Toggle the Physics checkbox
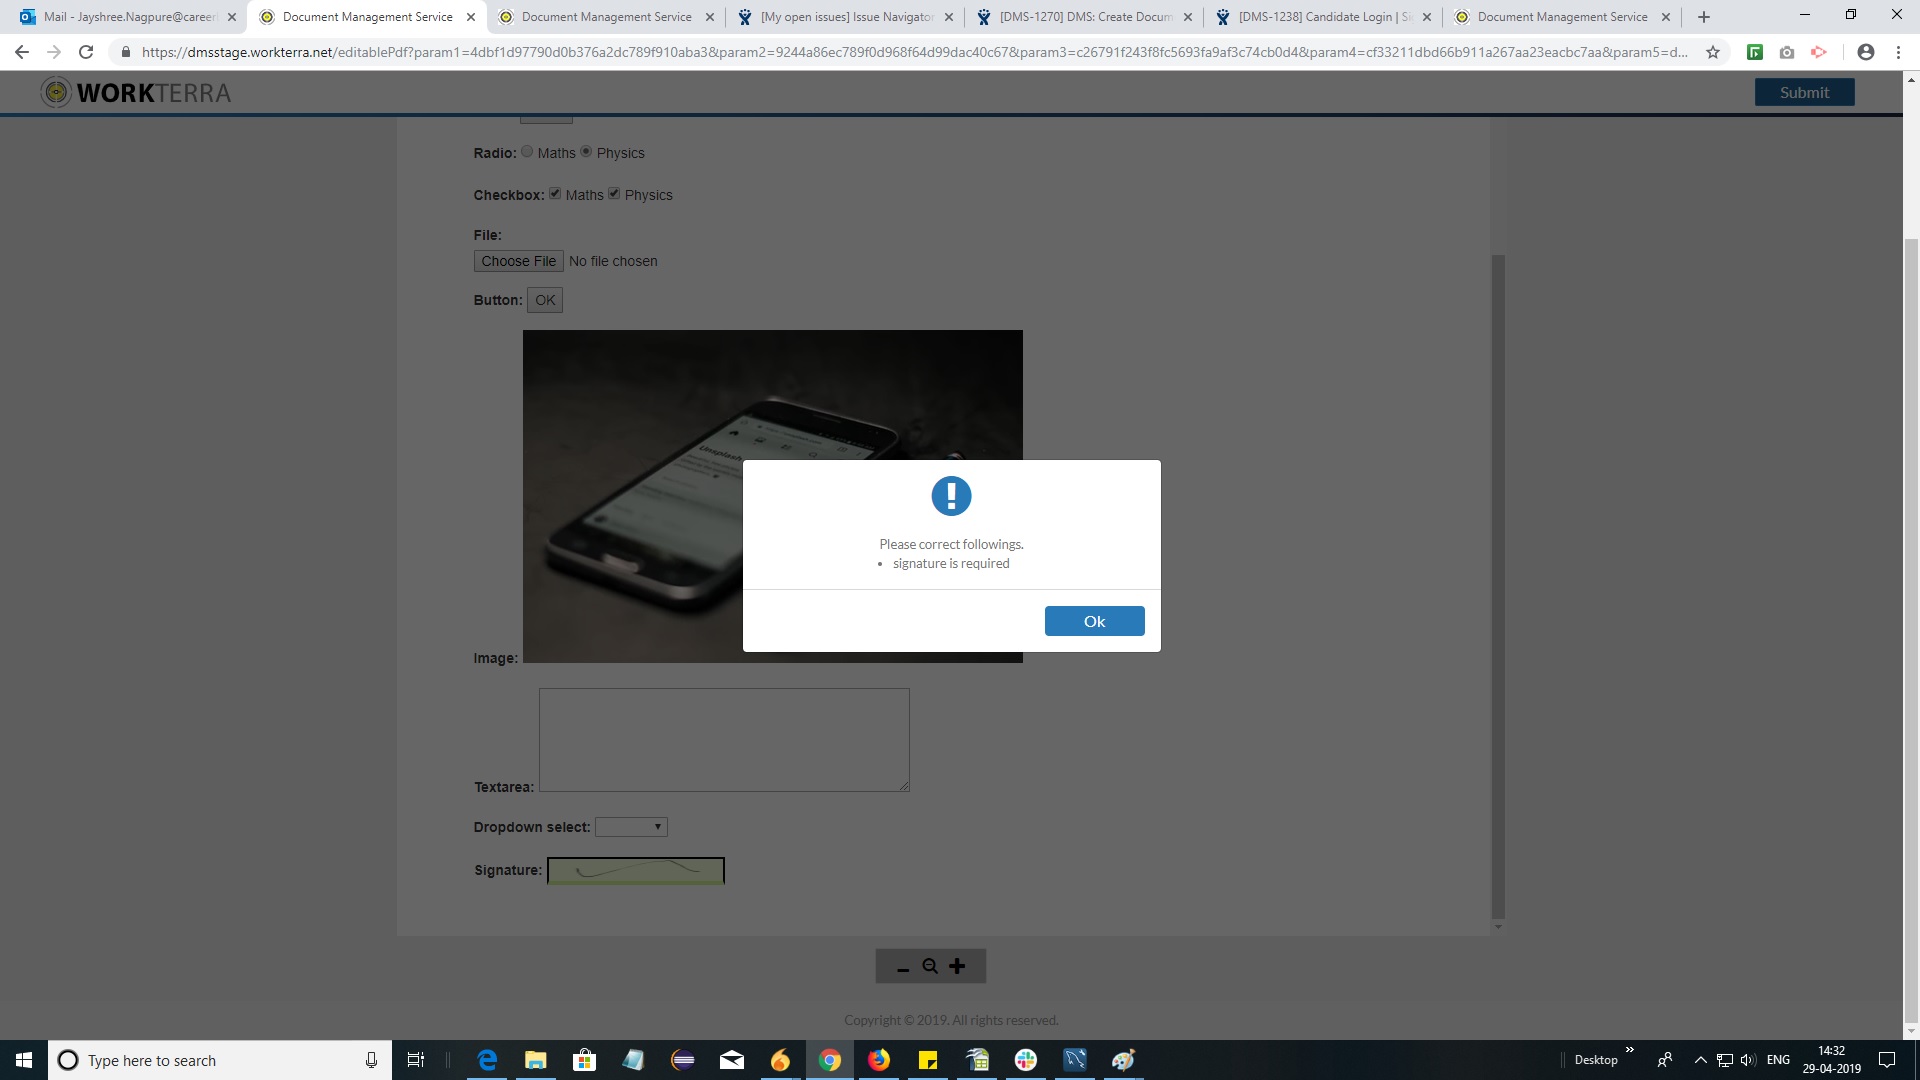The image size is (1920, 1080). click(x=614, y=194)
